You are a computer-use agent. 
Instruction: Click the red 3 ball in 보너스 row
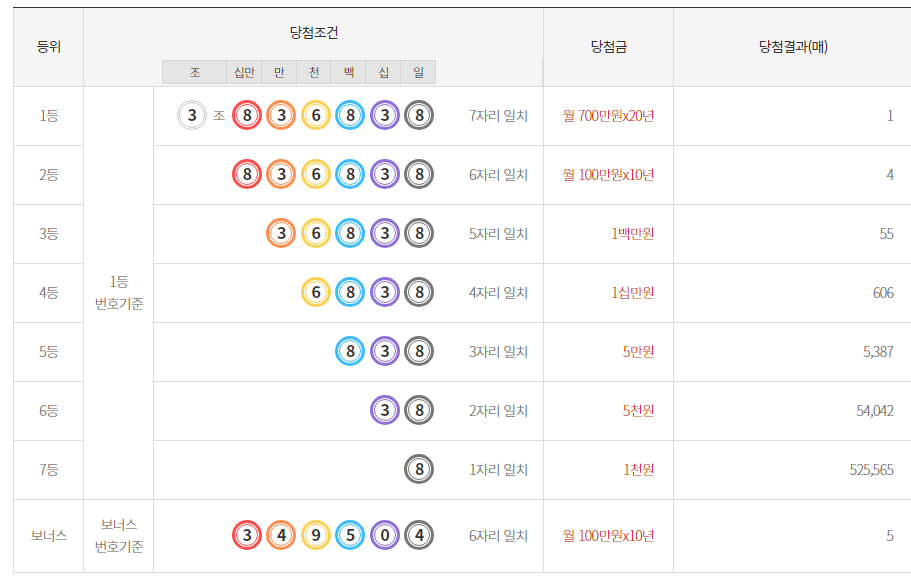pos(247,535)
